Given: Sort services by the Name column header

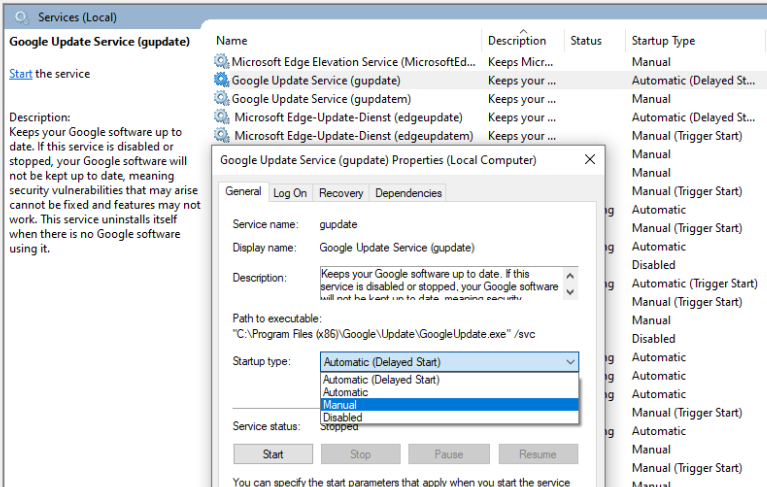Looking at the screenshot, I should [x=232, y=41].
